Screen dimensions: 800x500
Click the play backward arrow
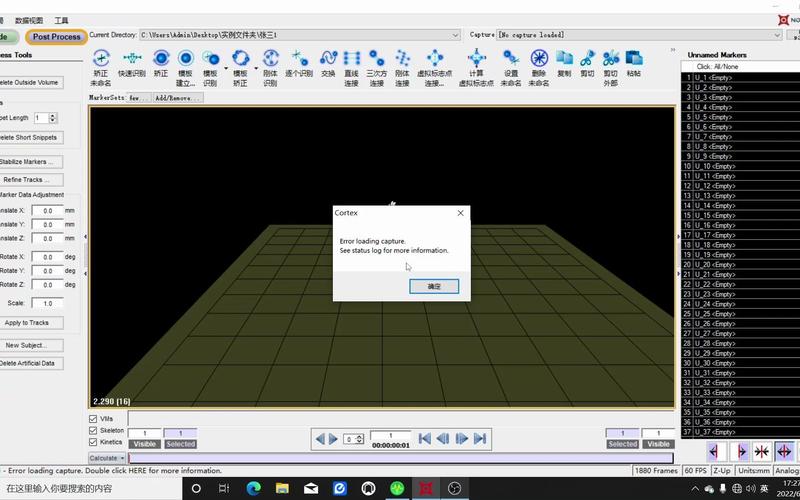(320, 439)
